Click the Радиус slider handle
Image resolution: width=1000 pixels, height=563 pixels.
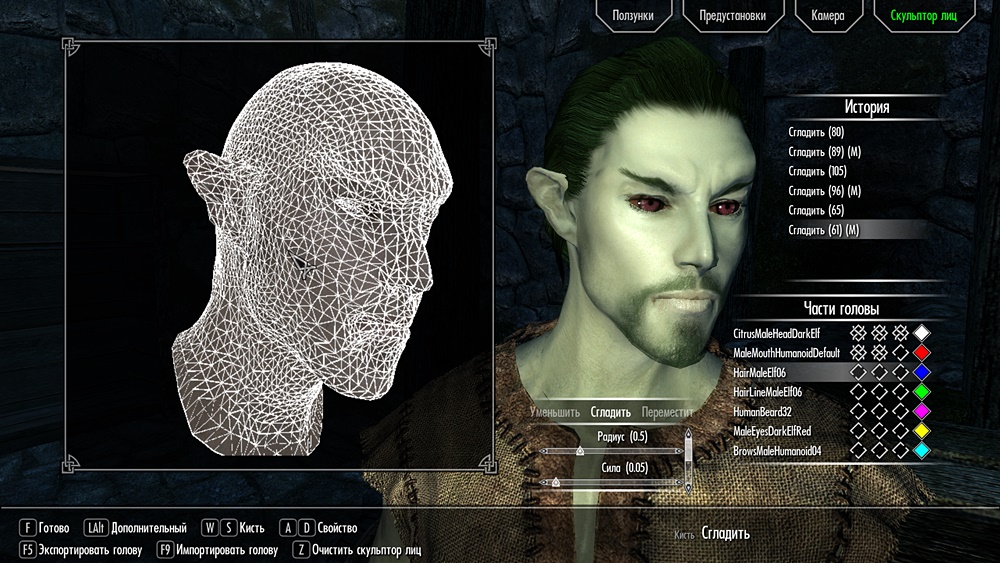coord(580,451)
